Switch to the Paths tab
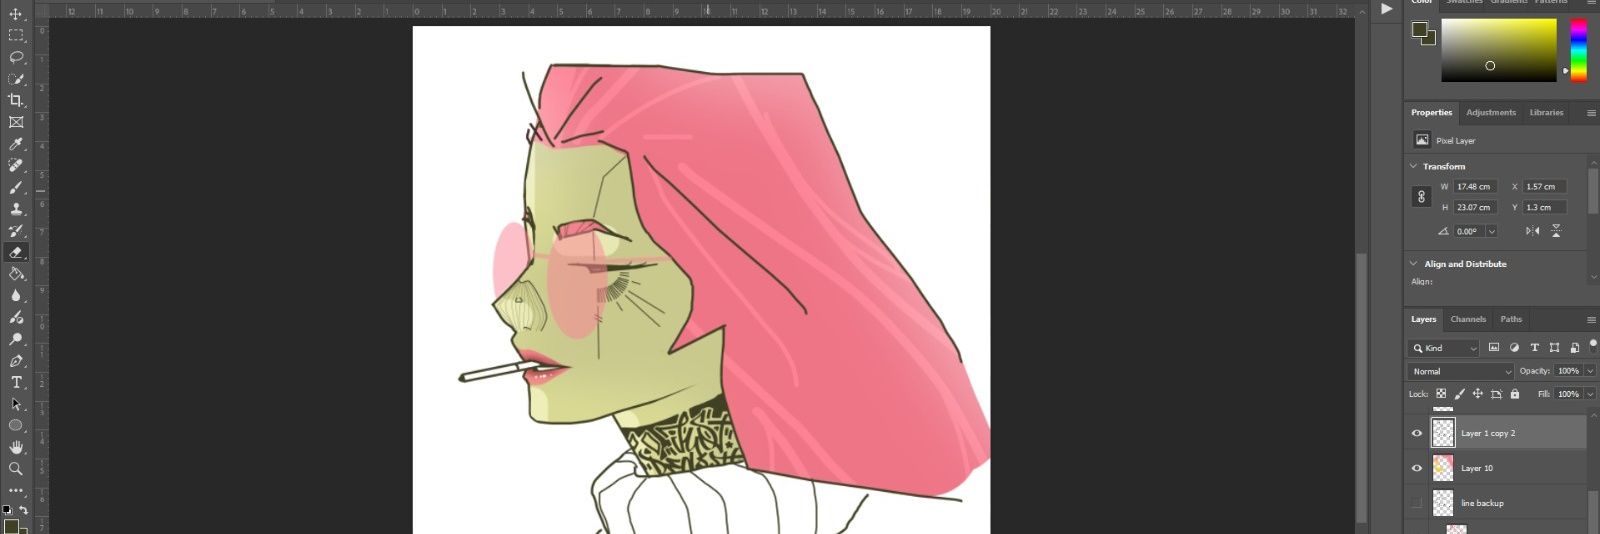 [x=1511, y=319]
